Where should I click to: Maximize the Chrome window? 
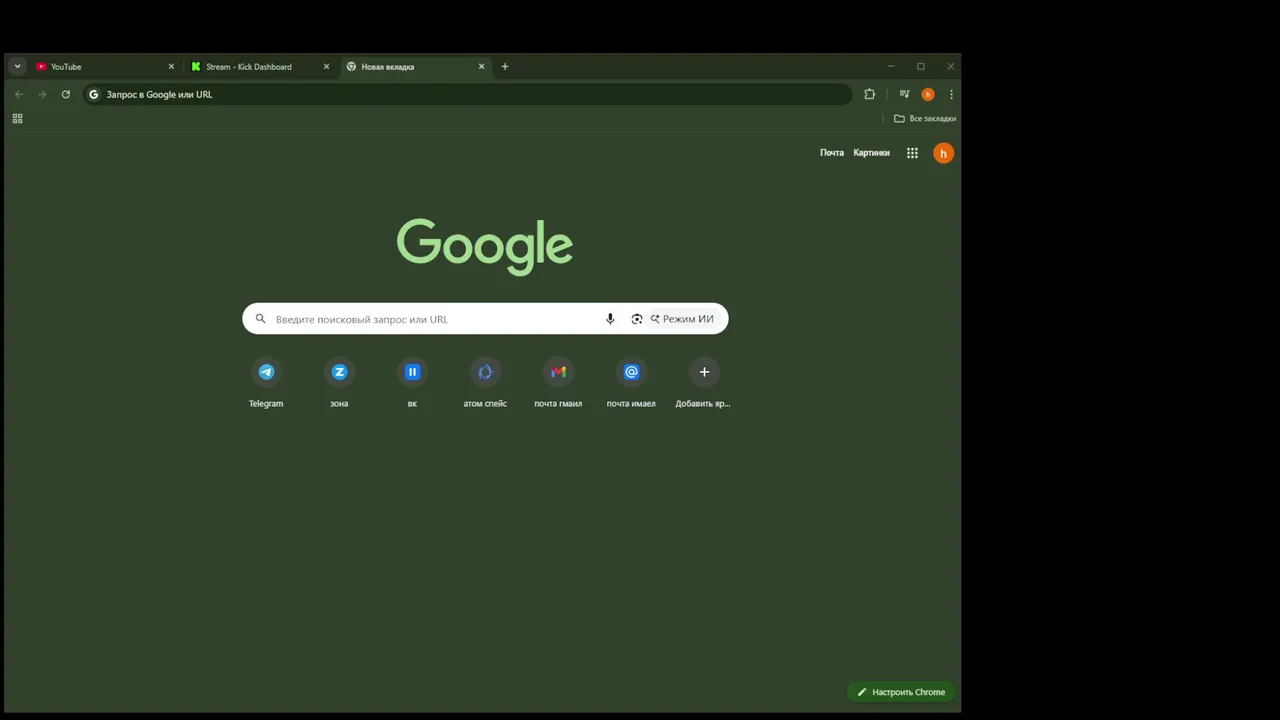tap(920, 67)
